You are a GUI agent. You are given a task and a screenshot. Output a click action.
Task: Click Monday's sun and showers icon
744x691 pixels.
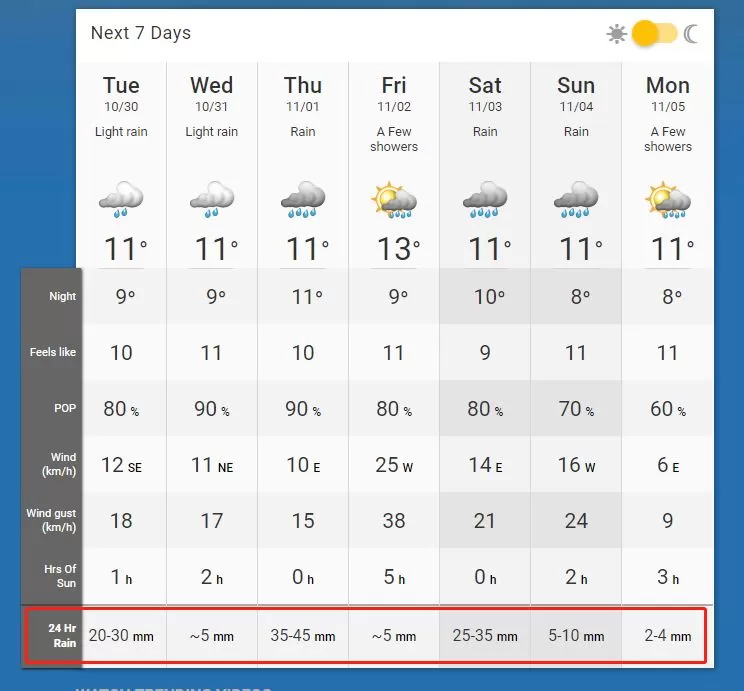click(x=668, y=199)
